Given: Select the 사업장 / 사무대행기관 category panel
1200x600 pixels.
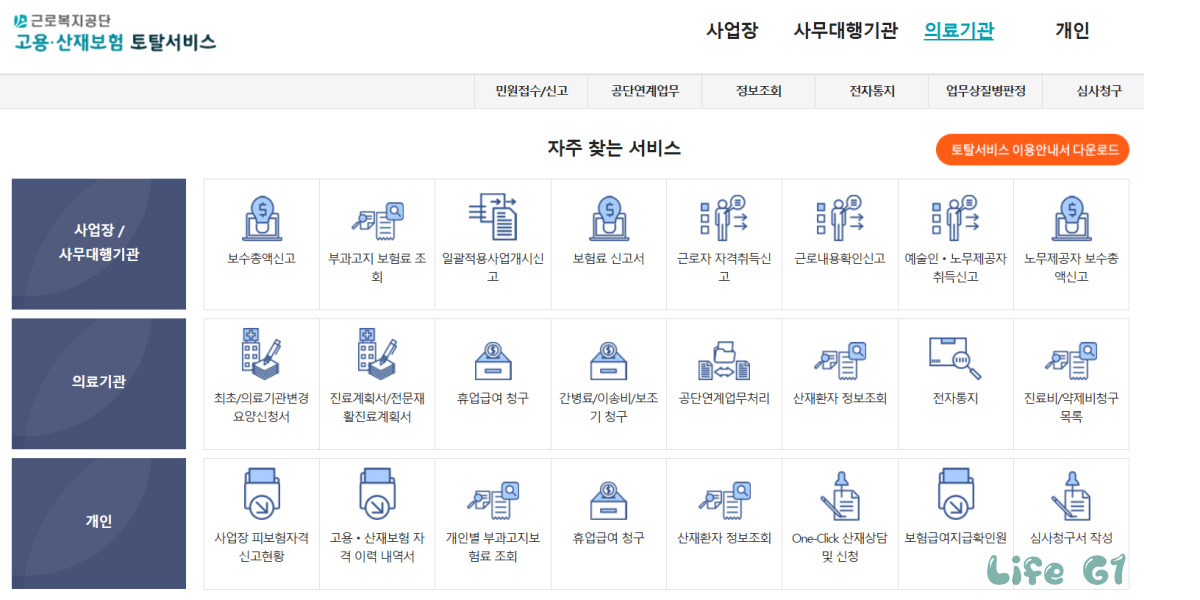Looking at the screenshot, I should pos(99,244).
